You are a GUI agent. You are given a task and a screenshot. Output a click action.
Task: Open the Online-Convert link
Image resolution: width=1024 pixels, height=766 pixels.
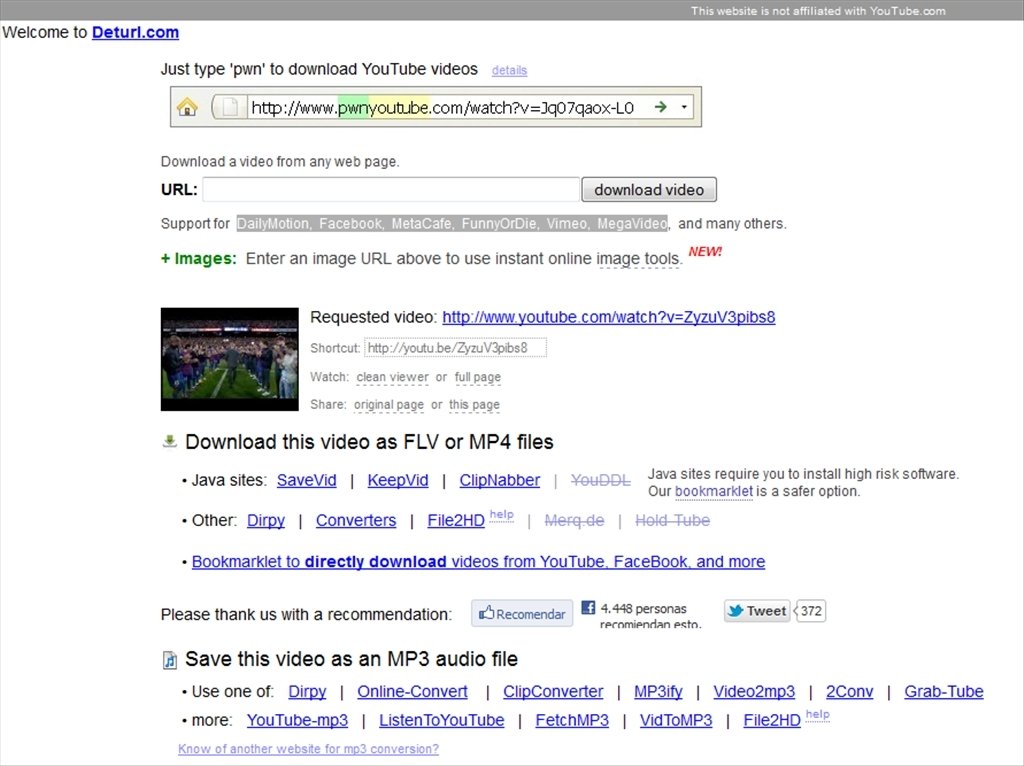[412, 692]
